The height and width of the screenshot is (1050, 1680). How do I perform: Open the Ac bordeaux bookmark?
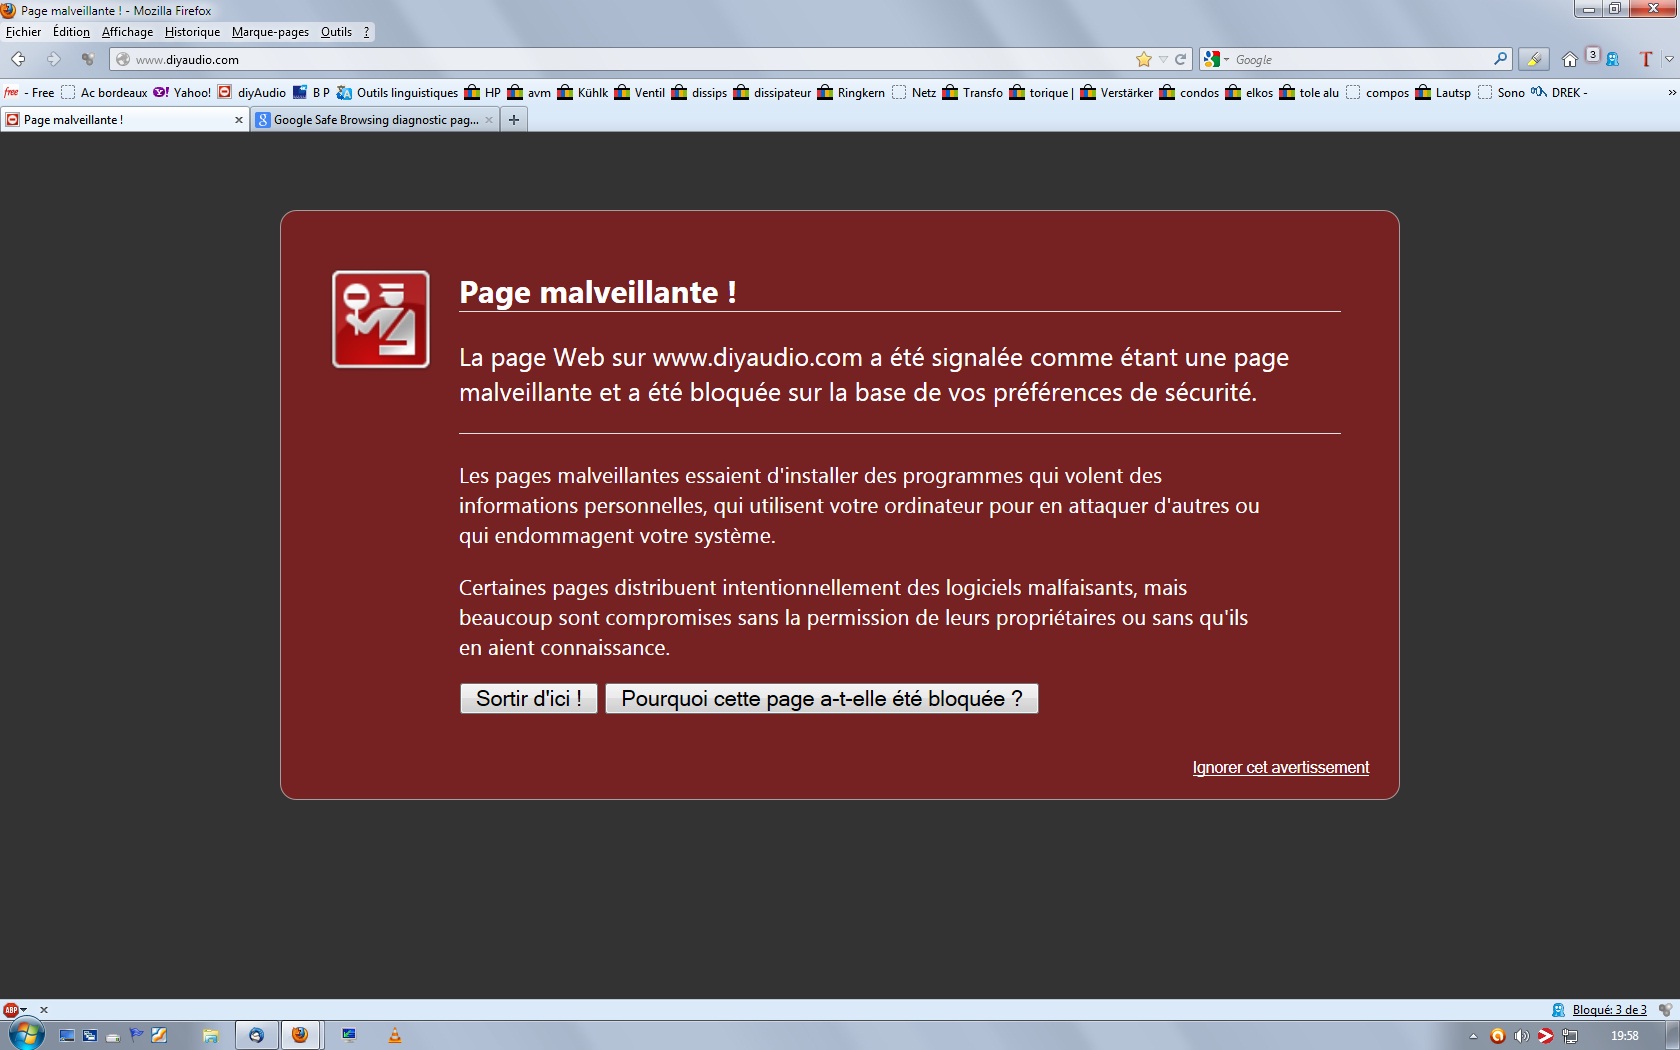(104, 92)
